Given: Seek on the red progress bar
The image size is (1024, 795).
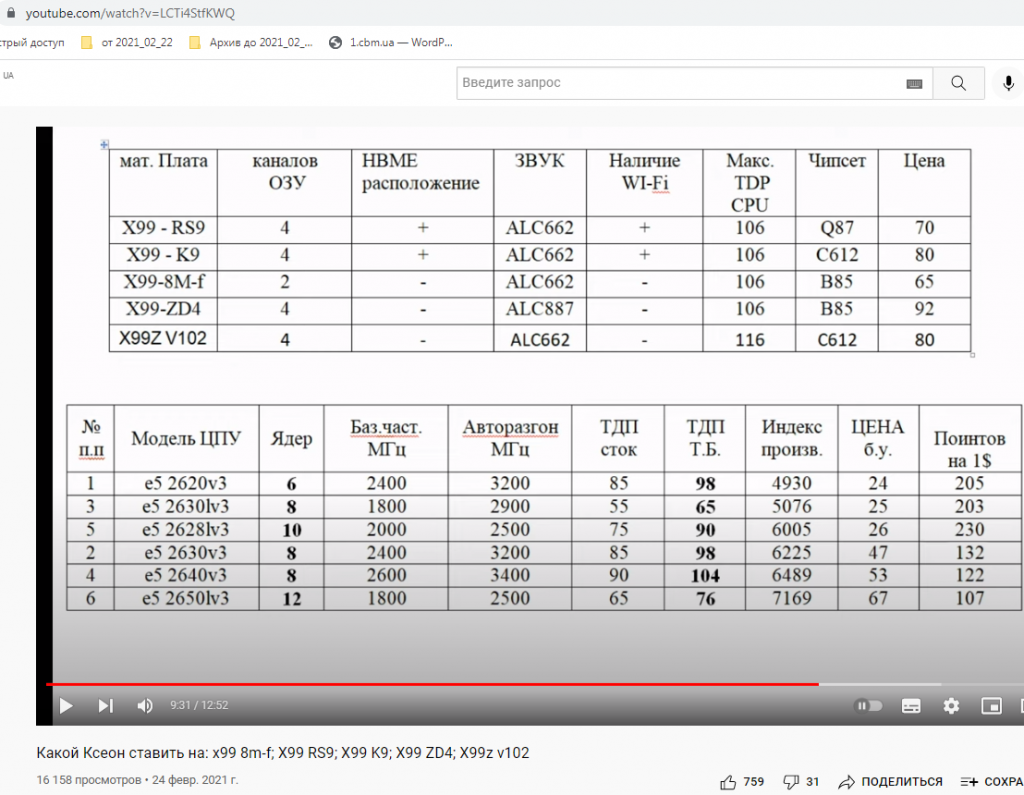Looking at the screenshot, I should point(432,684).
